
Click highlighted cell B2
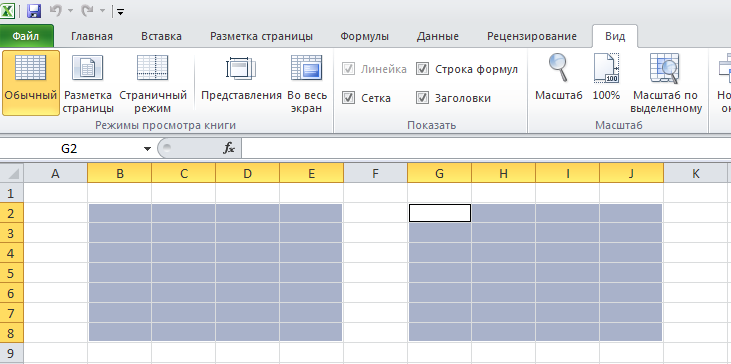(120, 213)
